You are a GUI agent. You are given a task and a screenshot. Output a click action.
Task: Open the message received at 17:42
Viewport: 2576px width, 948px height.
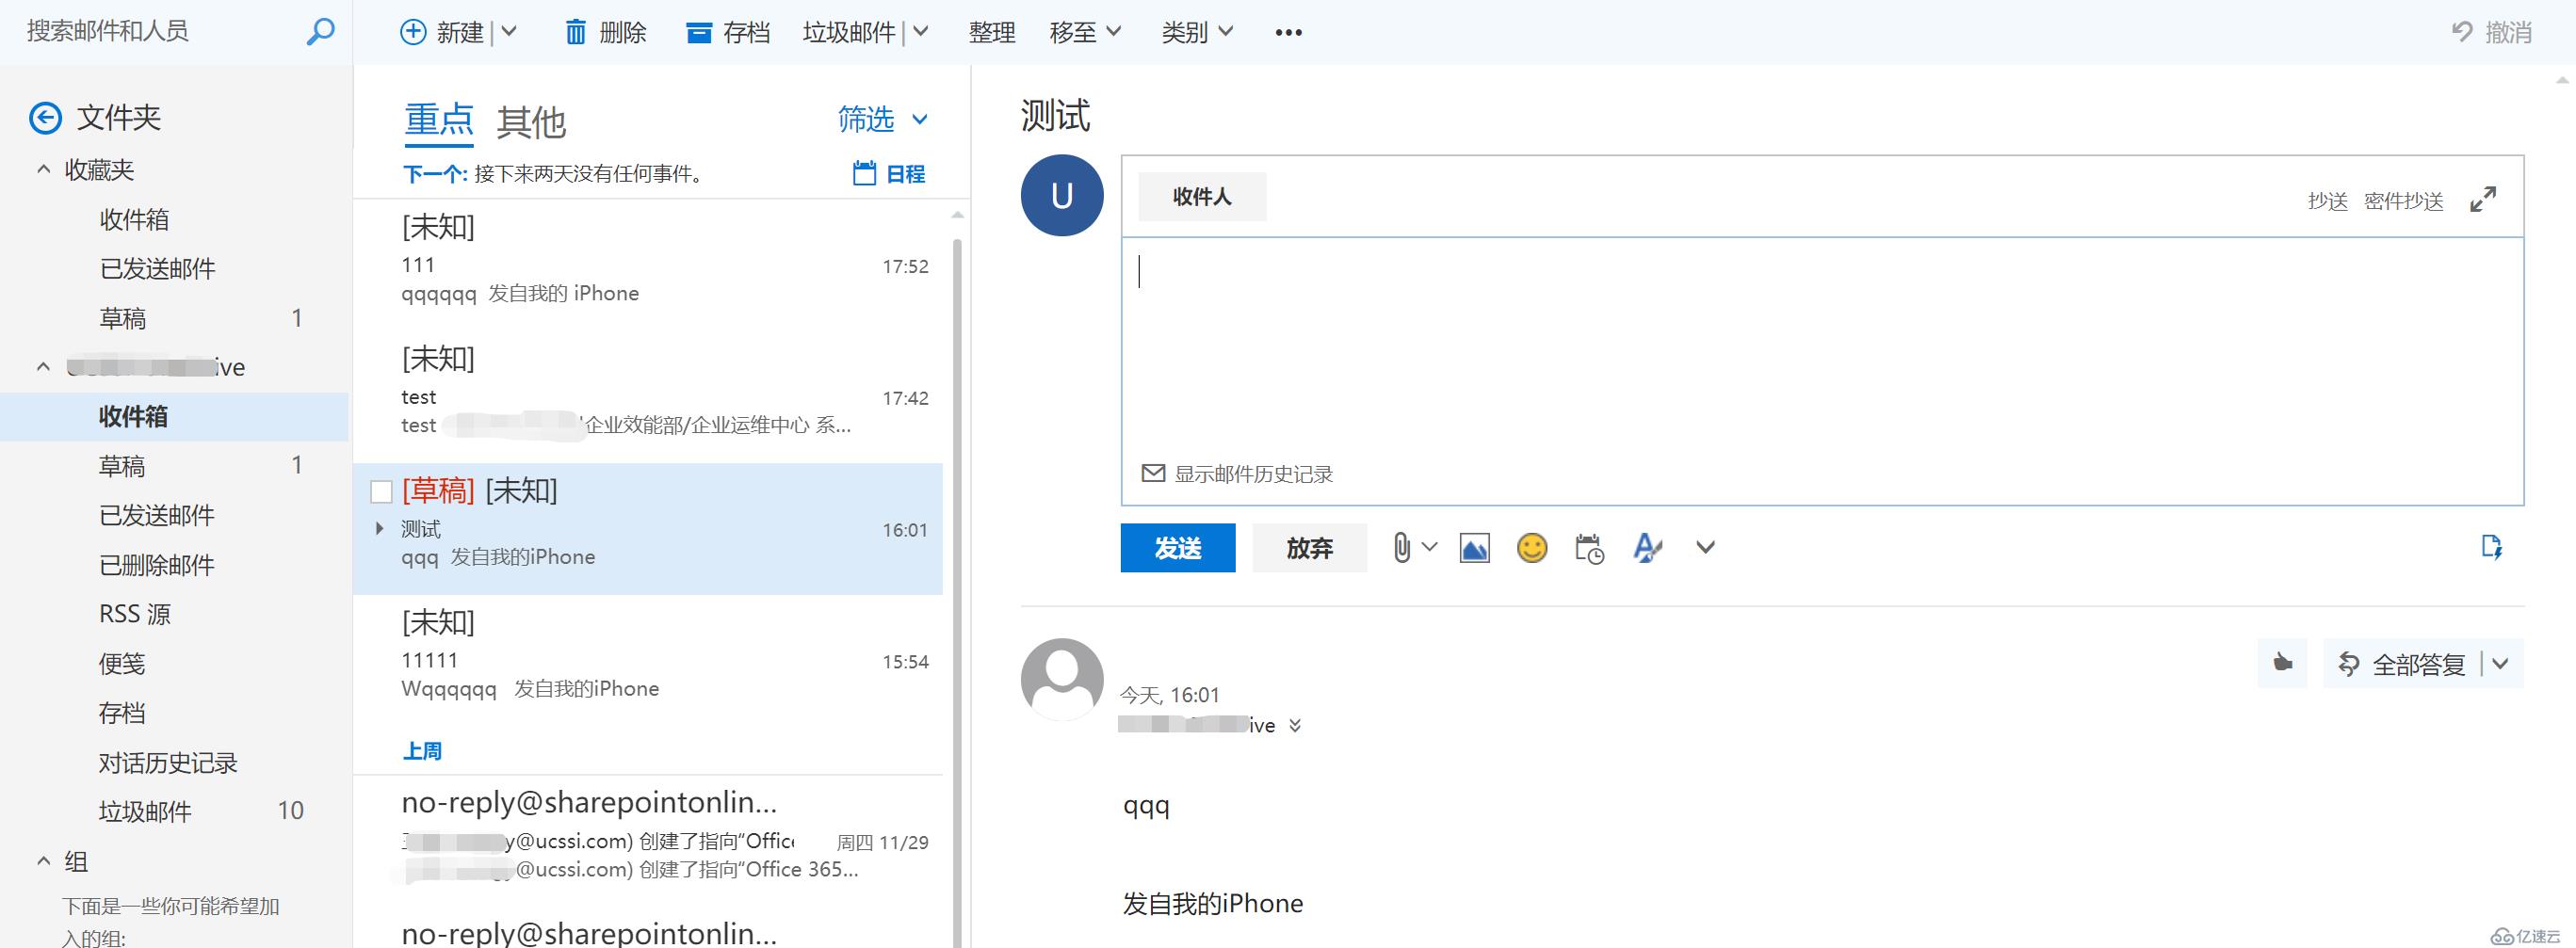click(x=648, y=397)
